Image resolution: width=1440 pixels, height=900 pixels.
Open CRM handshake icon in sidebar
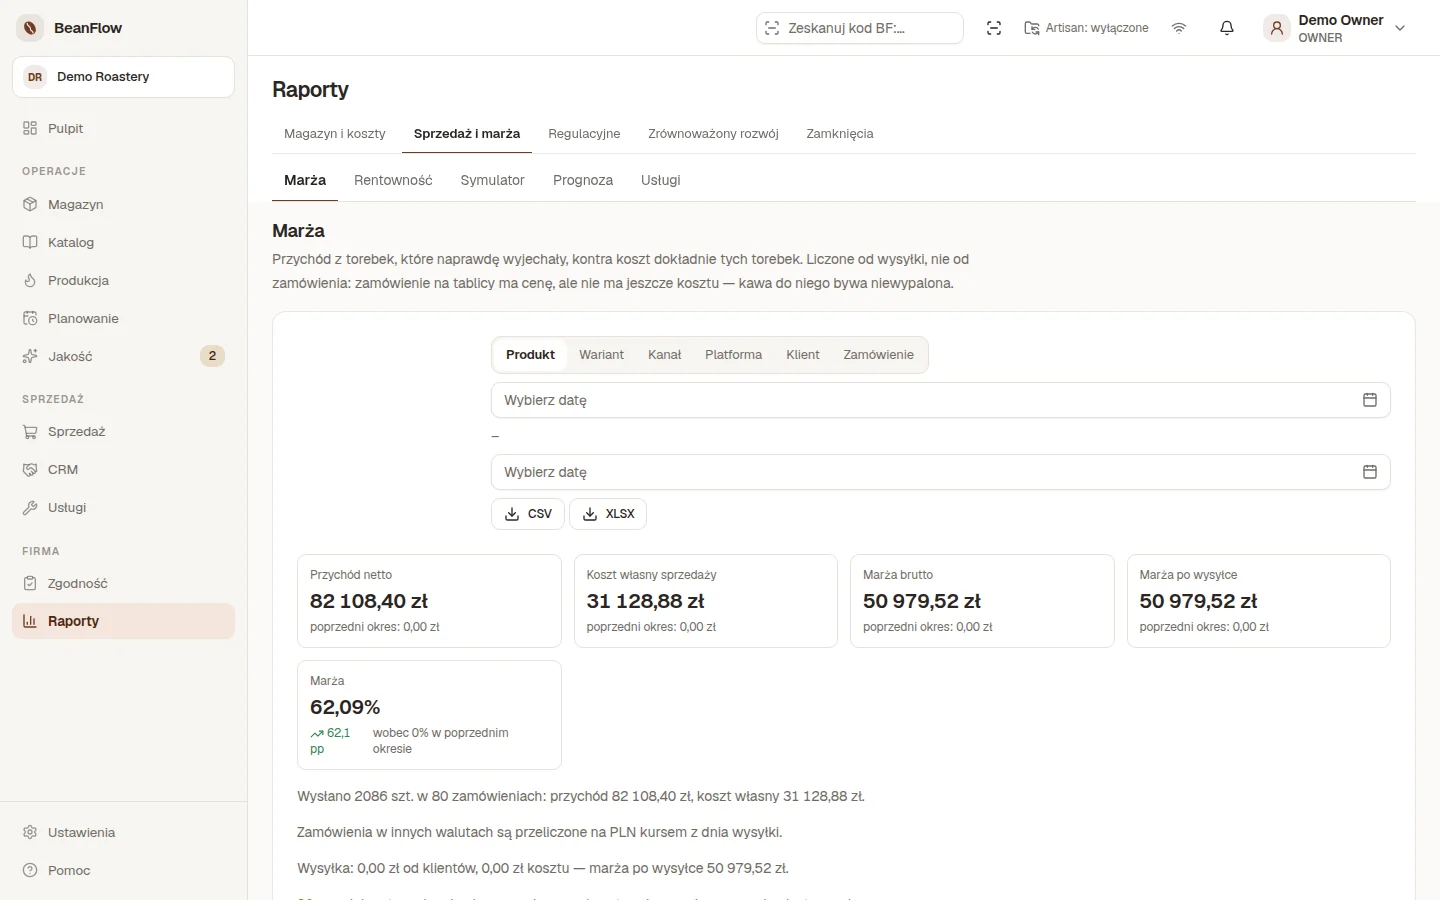pyautogui.click(x=30, y=470)
